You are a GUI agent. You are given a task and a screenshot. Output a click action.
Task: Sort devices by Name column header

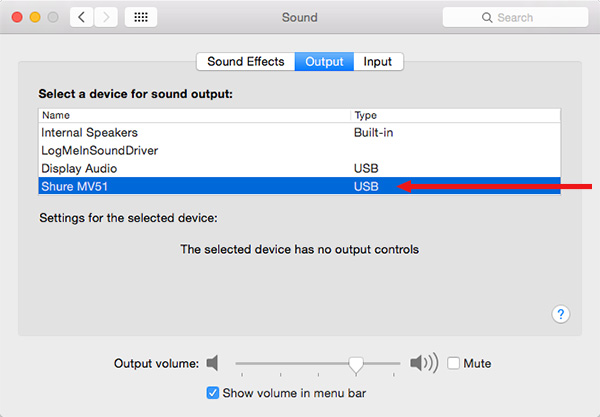(x=194, y=116)
